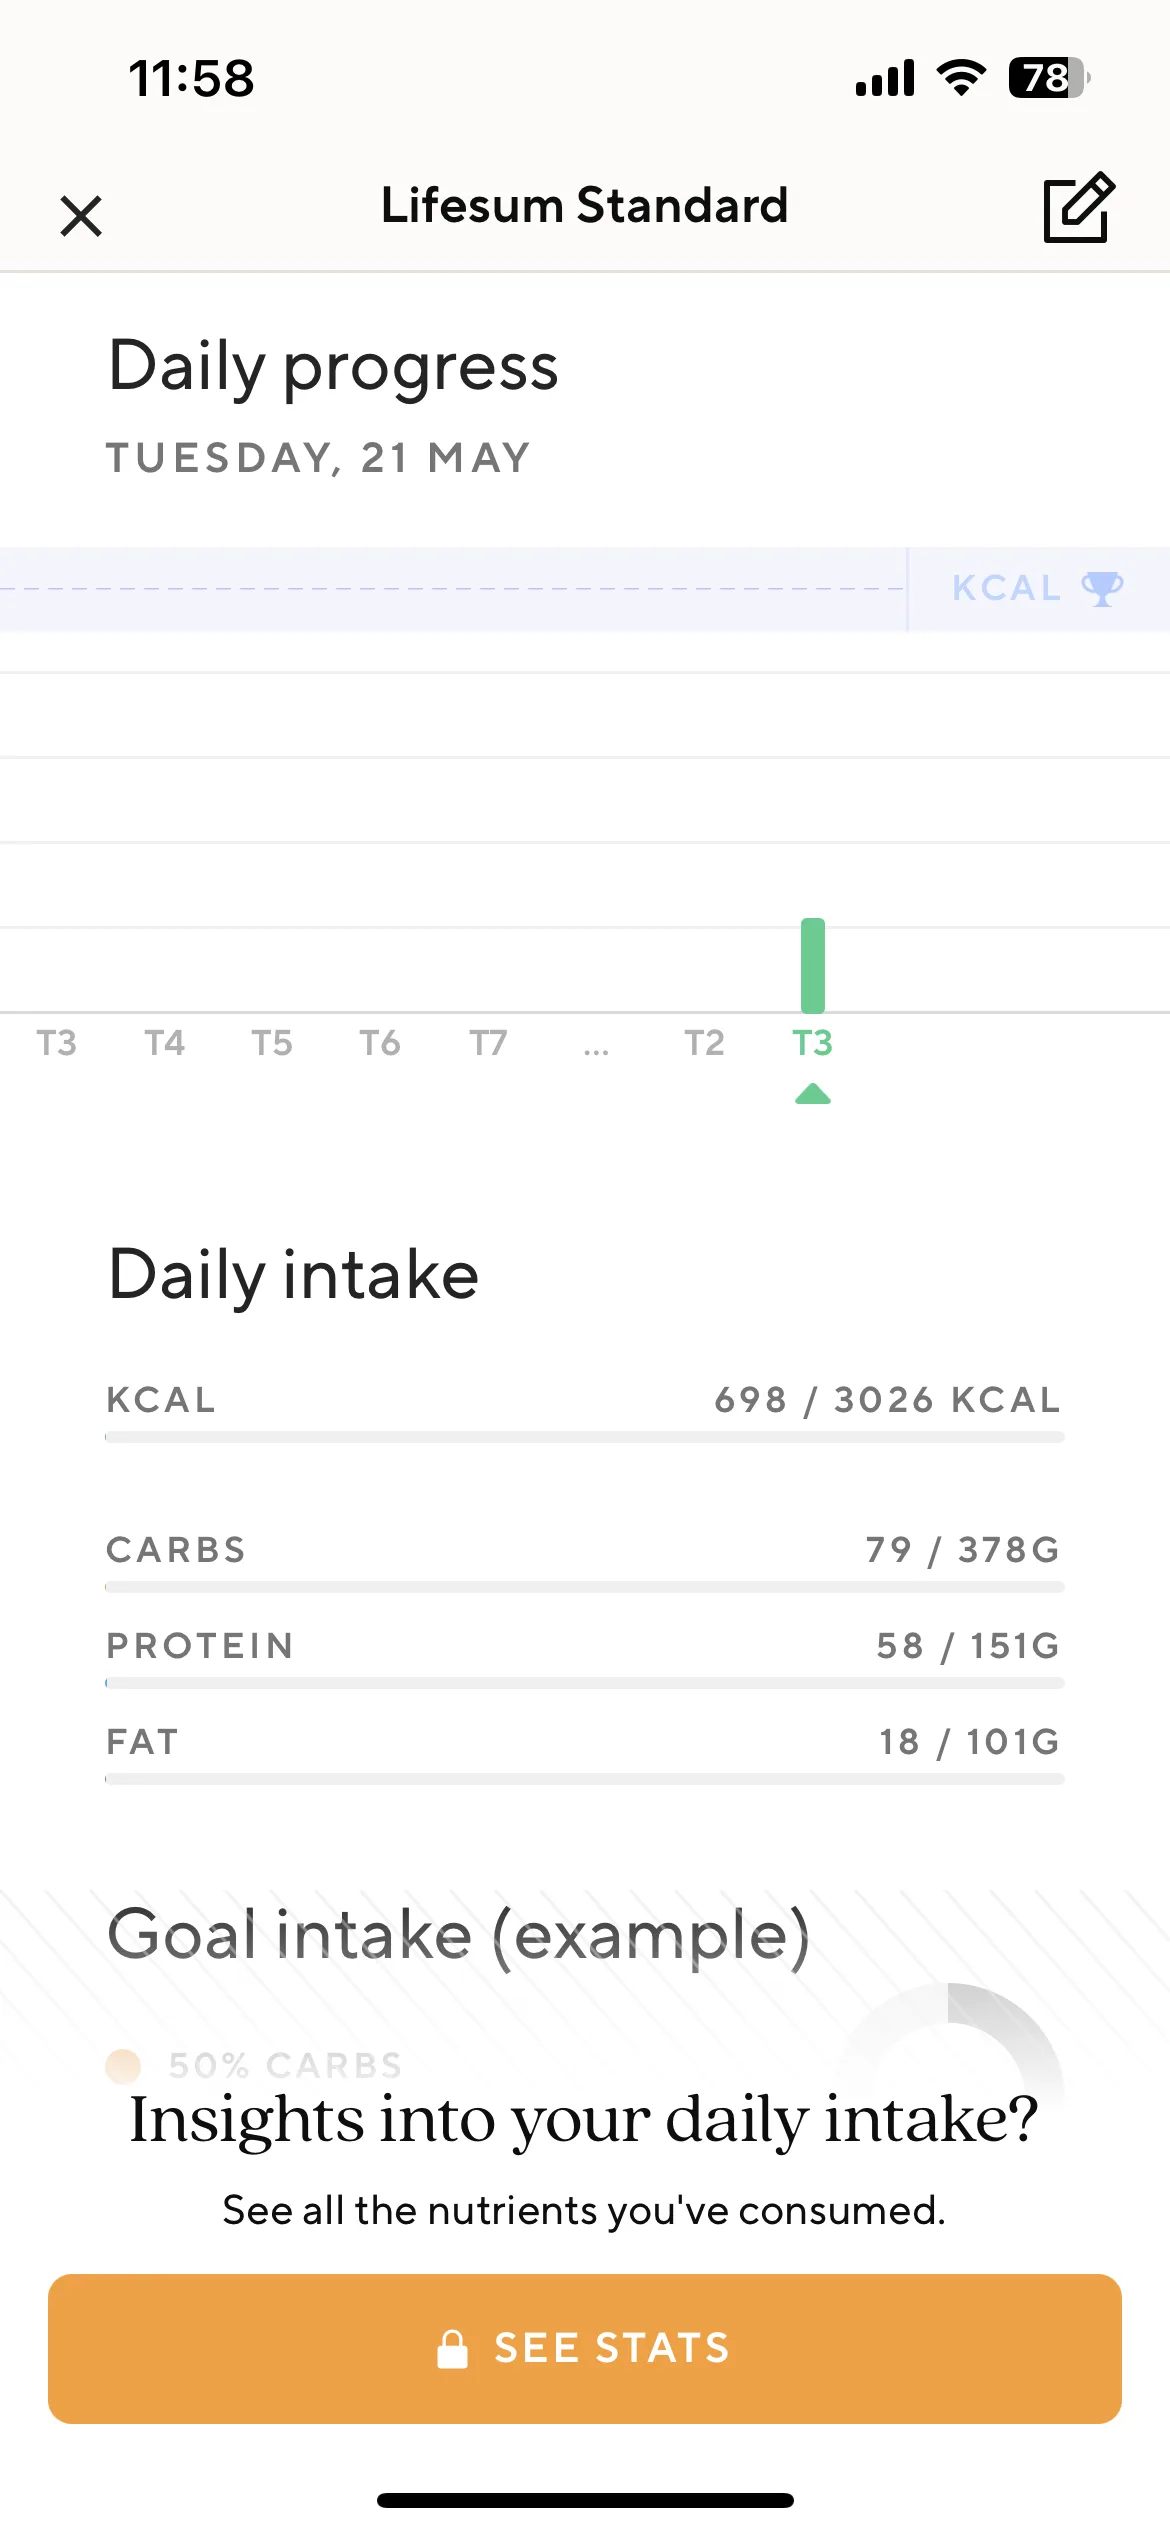Select day T5 on the chart axis
This screenshot has width=1170, height=2532.
click(x=272, y=1043)
